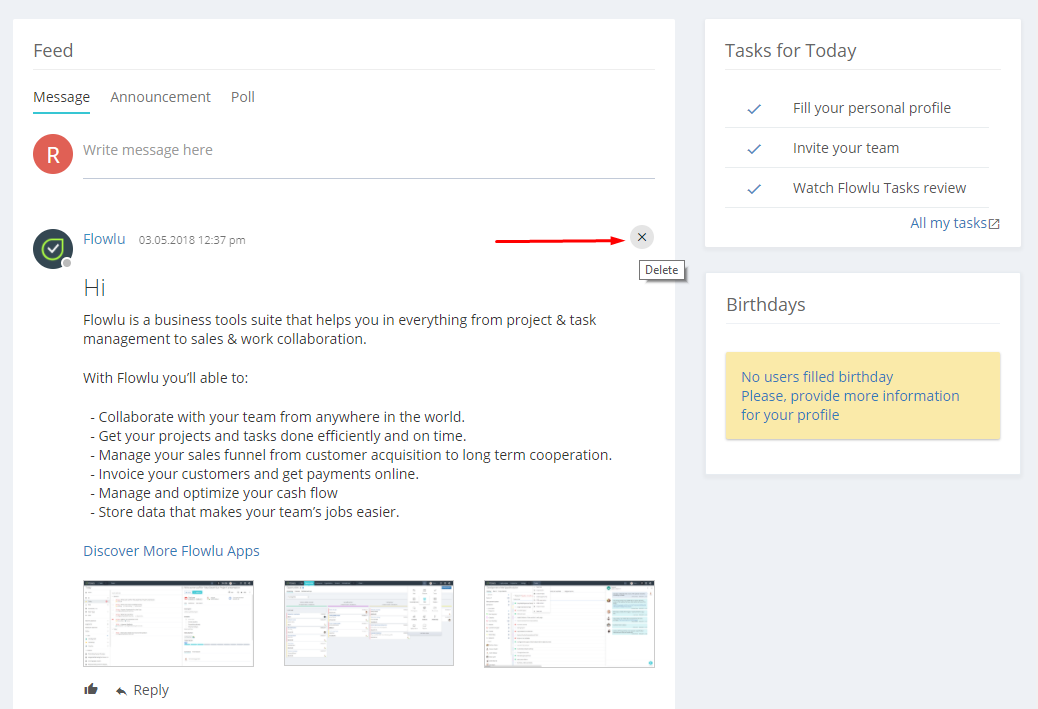The image size is (1038, 709).
Task: Delete the Flowlu post with X icon
Action: pyautogui.click(x=641, y=237)
